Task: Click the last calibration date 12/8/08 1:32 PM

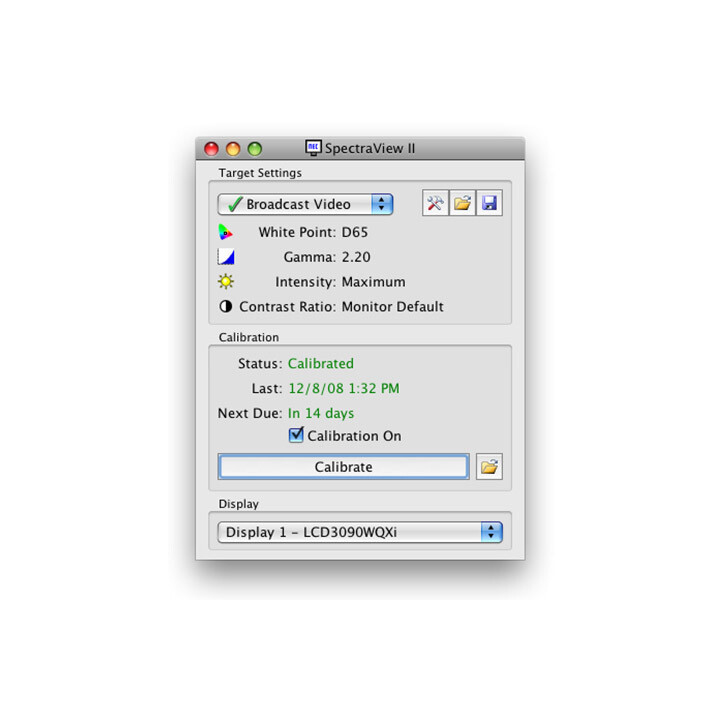Action: [344, 388]
